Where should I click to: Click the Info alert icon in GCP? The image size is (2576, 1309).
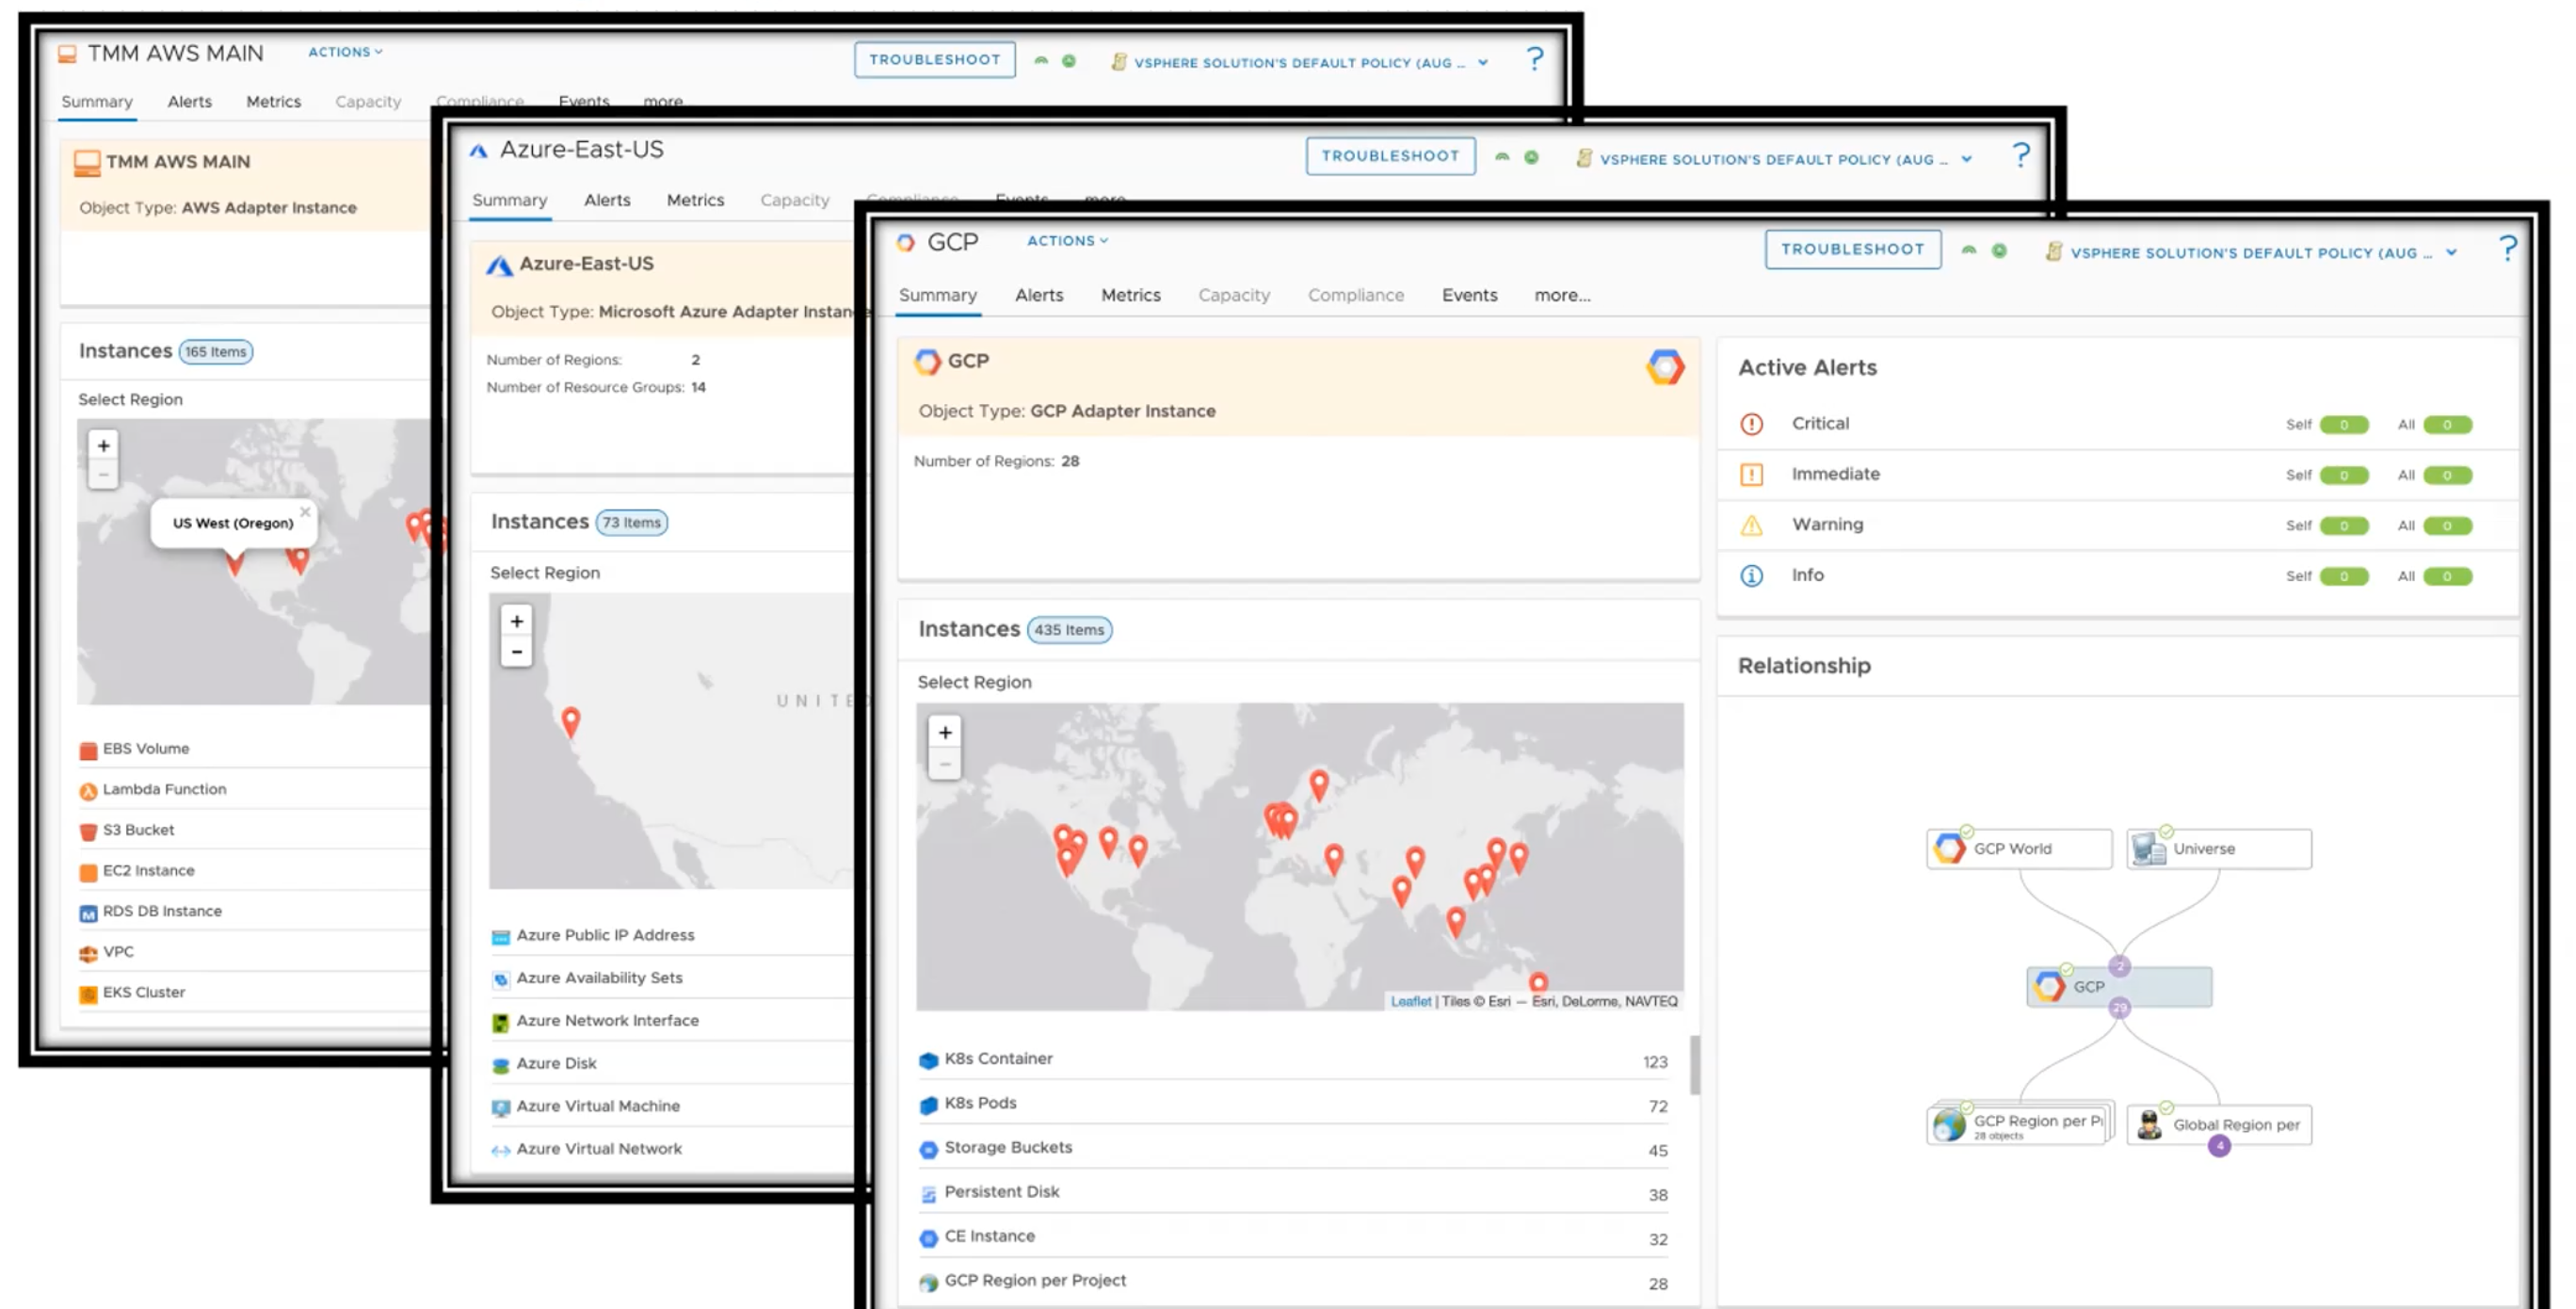1752,574
